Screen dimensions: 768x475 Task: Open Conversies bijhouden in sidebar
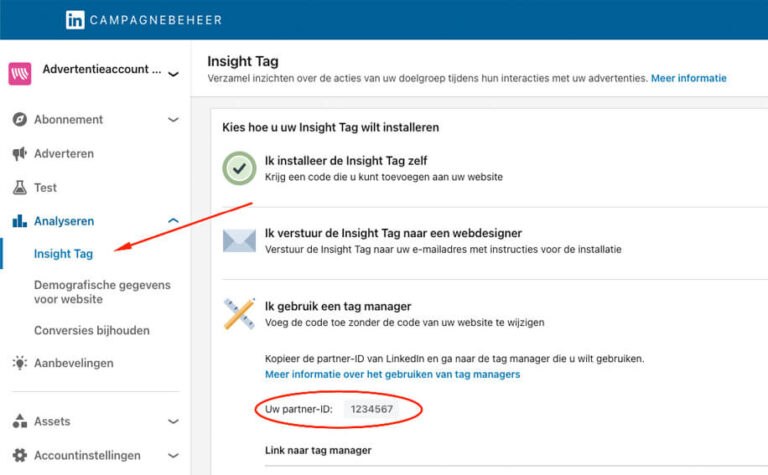[x=92, y=331]
